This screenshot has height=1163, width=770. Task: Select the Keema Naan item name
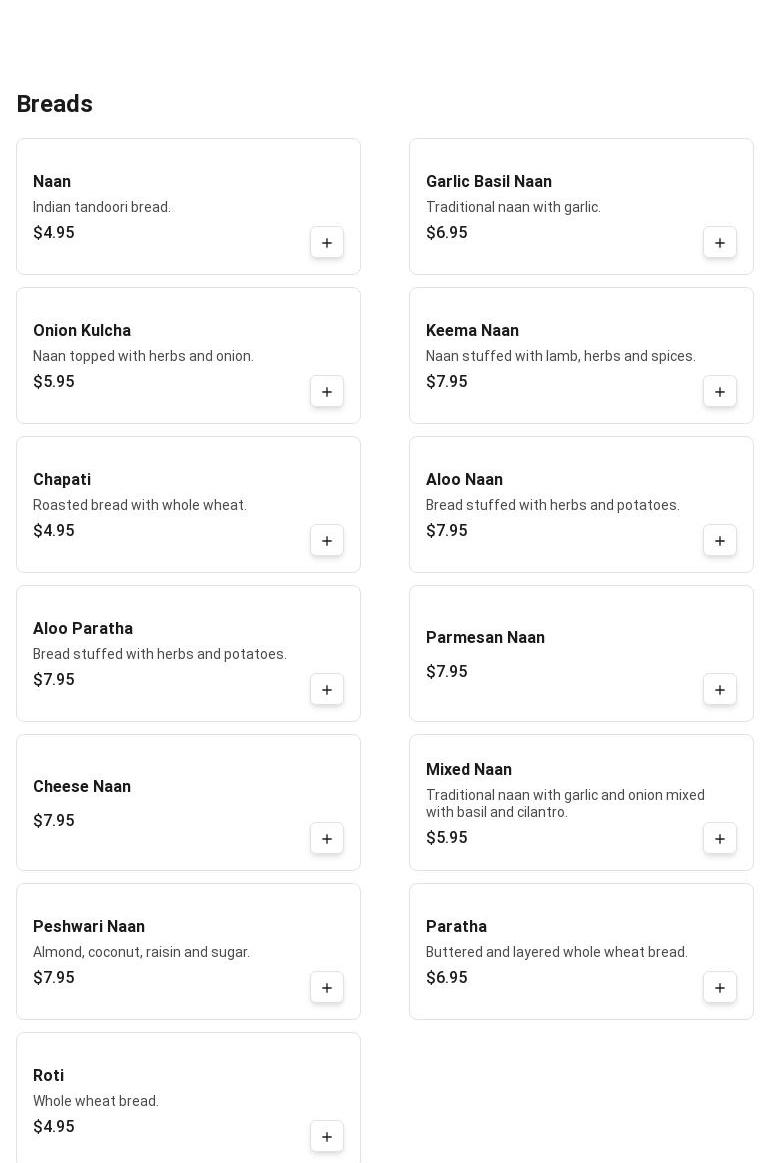pyautogui.click(x=472, y=331)
